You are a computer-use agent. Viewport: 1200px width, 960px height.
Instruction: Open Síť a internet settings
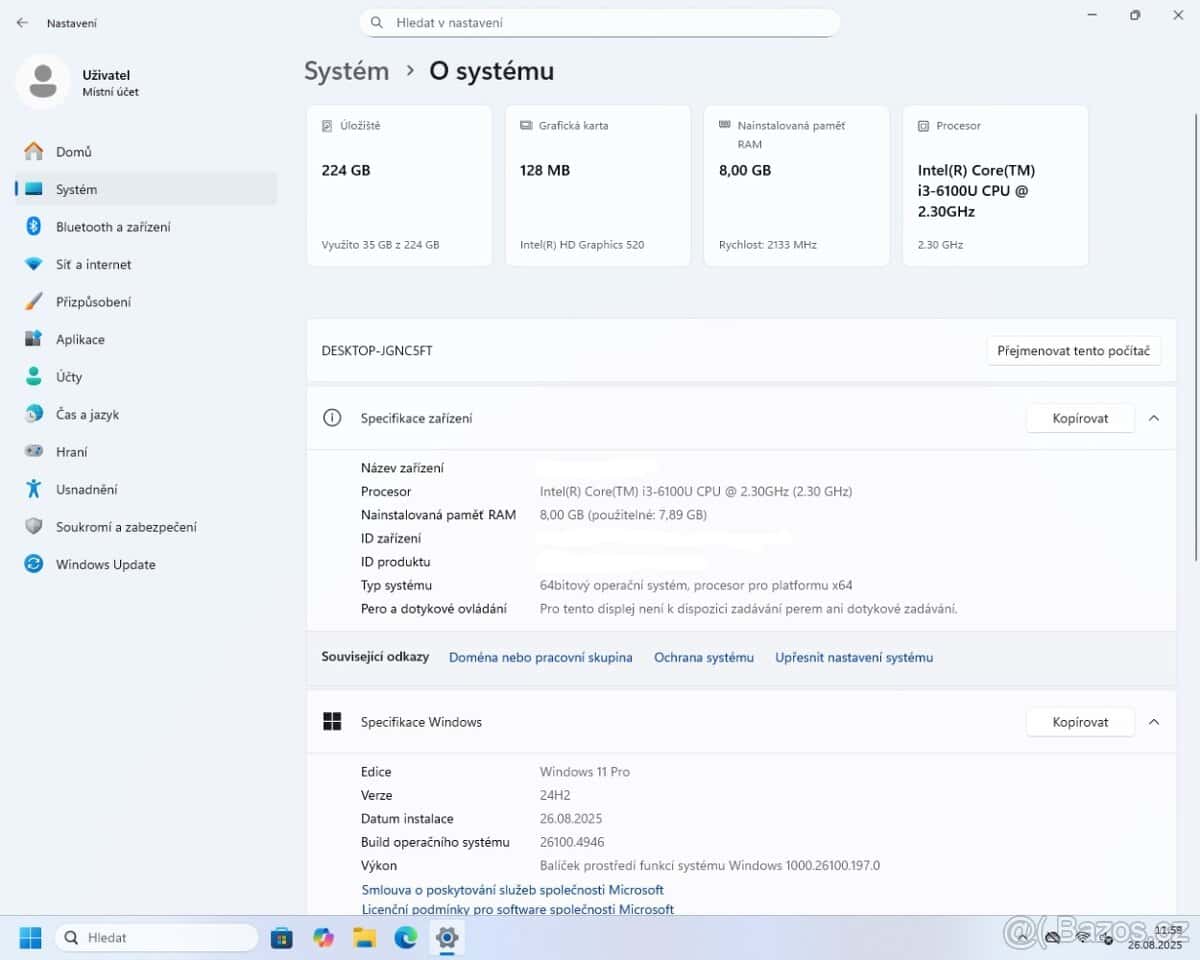(x=93, y=264)
